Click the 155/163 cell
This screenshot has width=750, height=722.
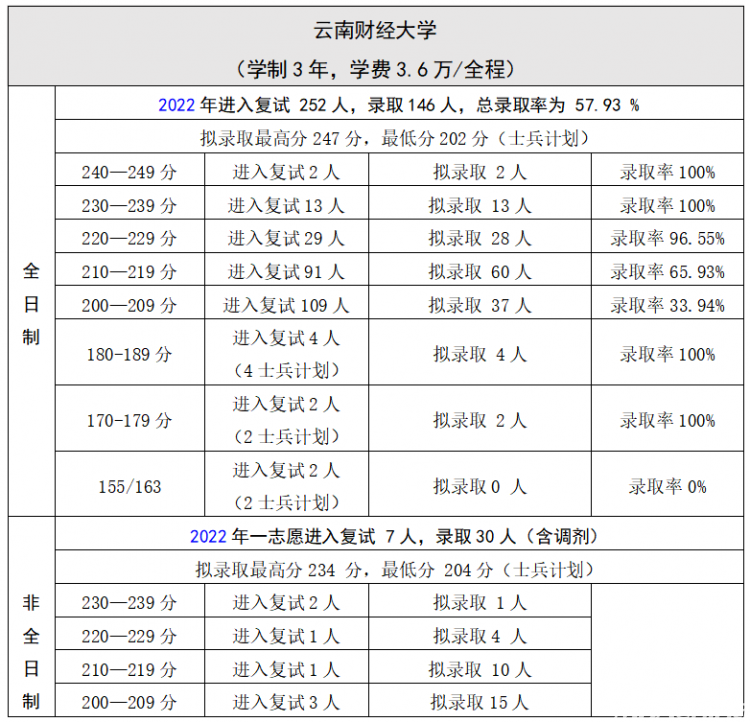point(130,485)
